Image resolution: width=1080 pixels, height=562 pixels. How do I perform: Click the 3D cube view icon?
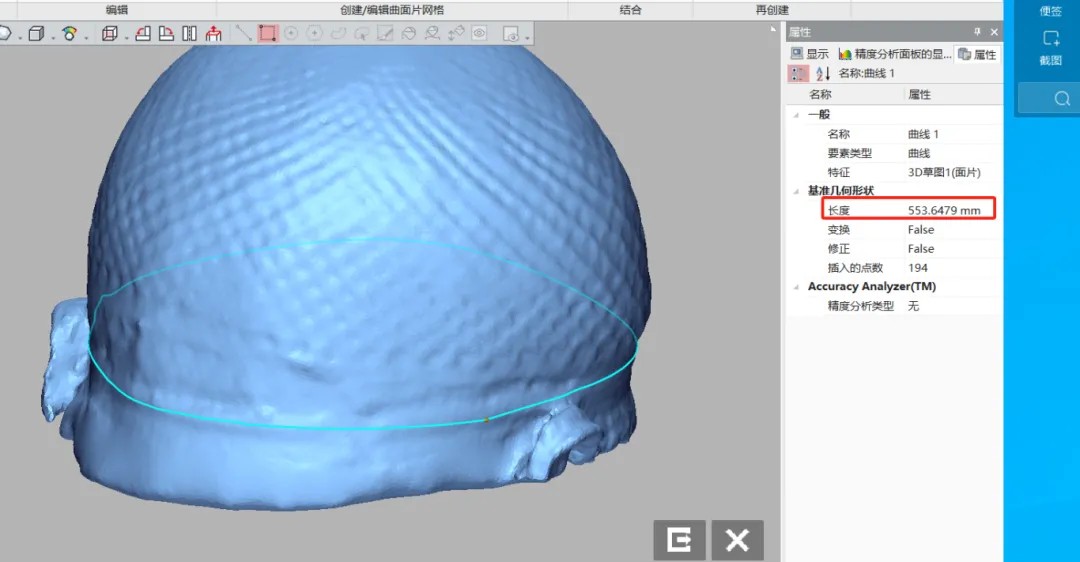[x=36, y=33]
